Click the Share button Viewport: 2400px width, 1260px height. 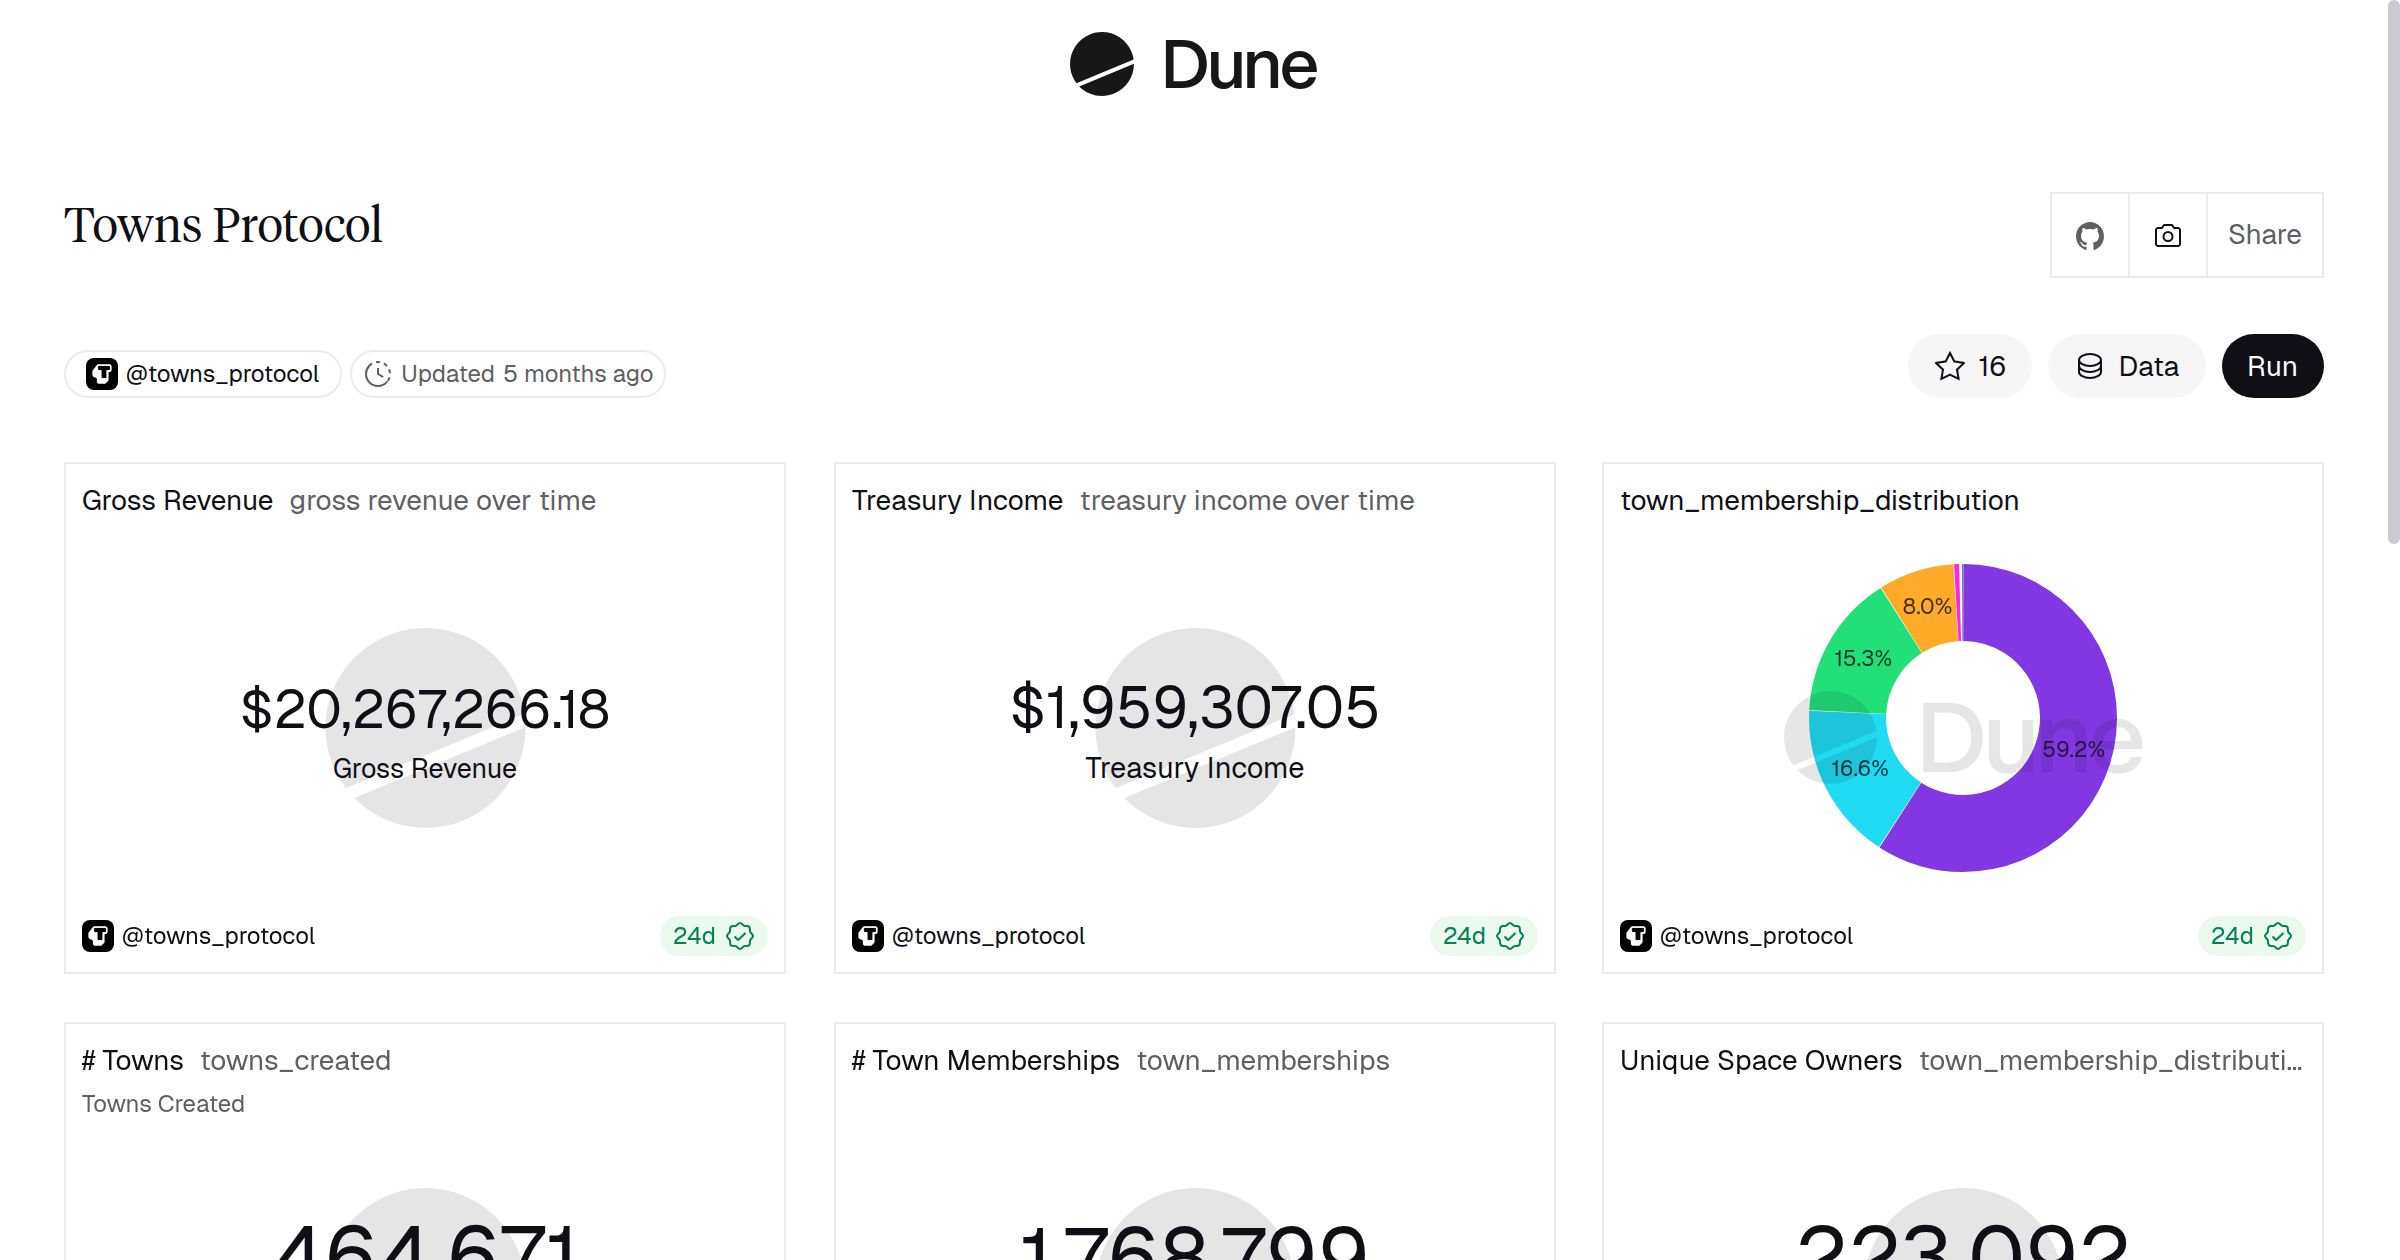[2263, 234]
